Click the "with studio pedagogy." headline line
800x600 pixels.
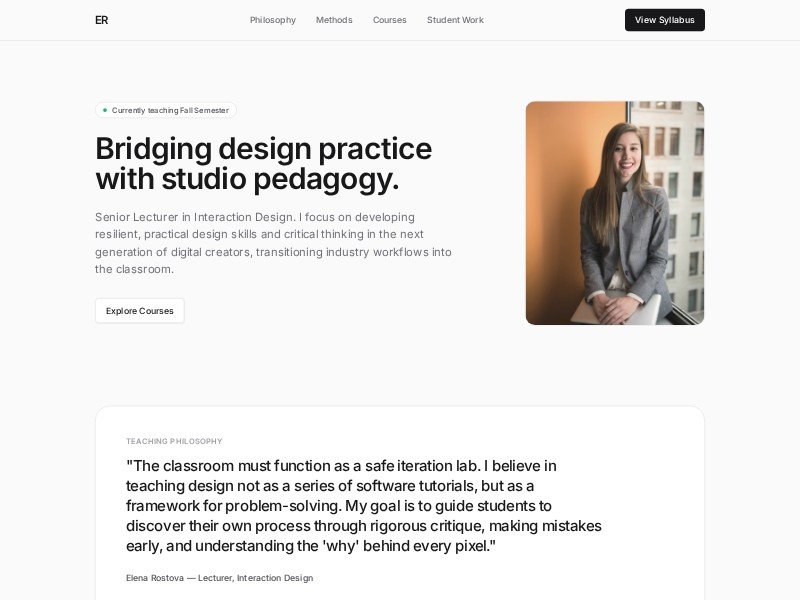pos(247,180)
